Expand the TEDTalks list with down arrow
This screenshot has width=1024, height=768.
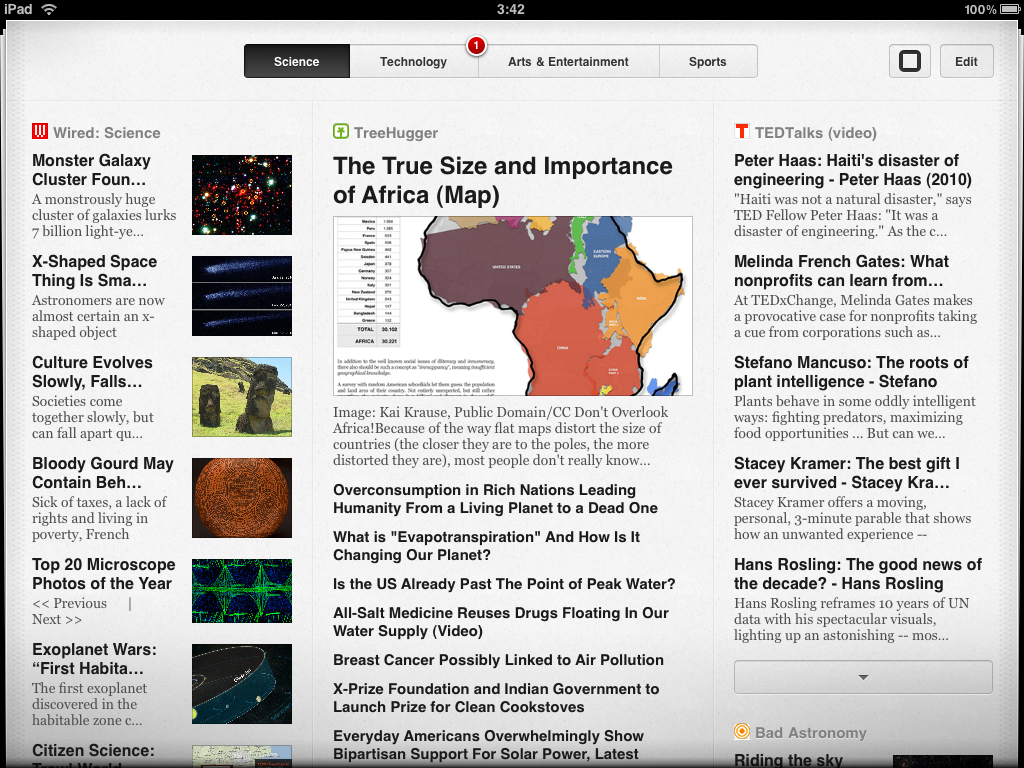(863, 677)
